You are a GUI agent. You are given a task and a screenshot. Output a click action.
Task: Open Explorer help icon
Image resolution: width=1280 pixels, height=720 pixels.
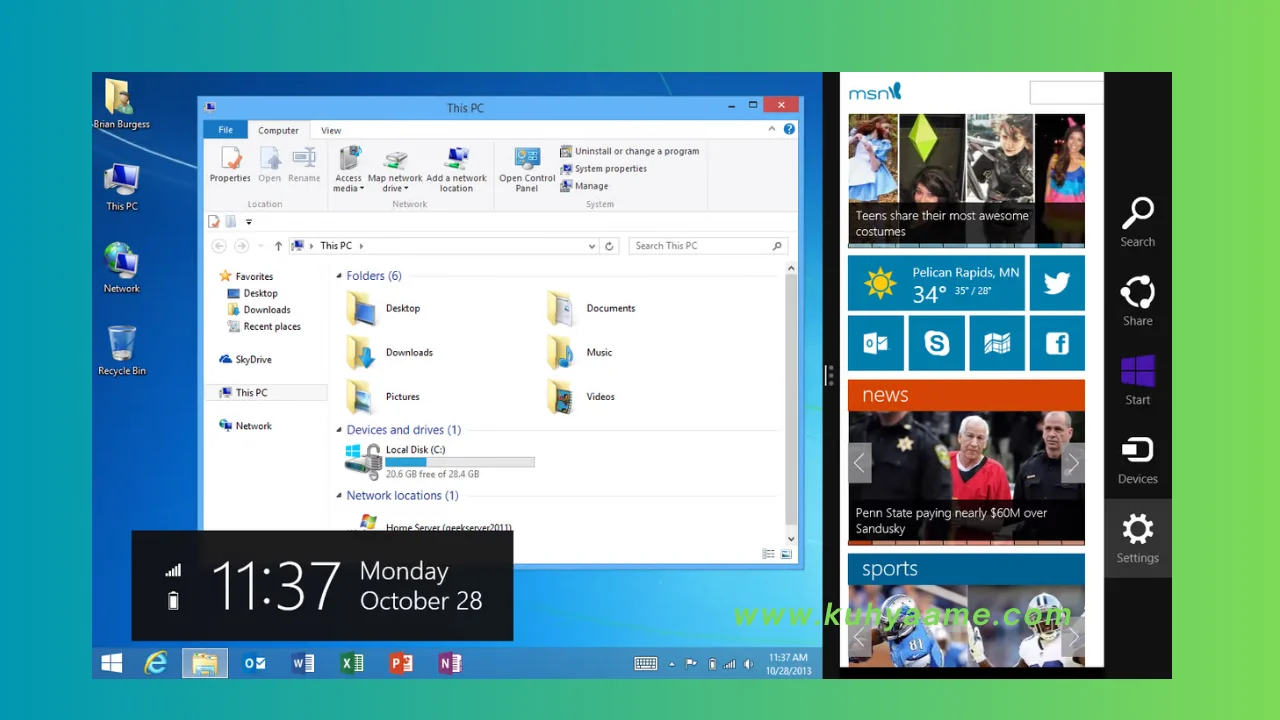pos(789,129)
